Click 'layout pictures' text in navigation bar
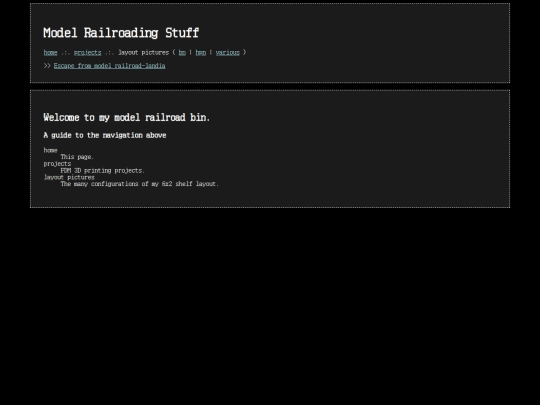 (144, 52)
